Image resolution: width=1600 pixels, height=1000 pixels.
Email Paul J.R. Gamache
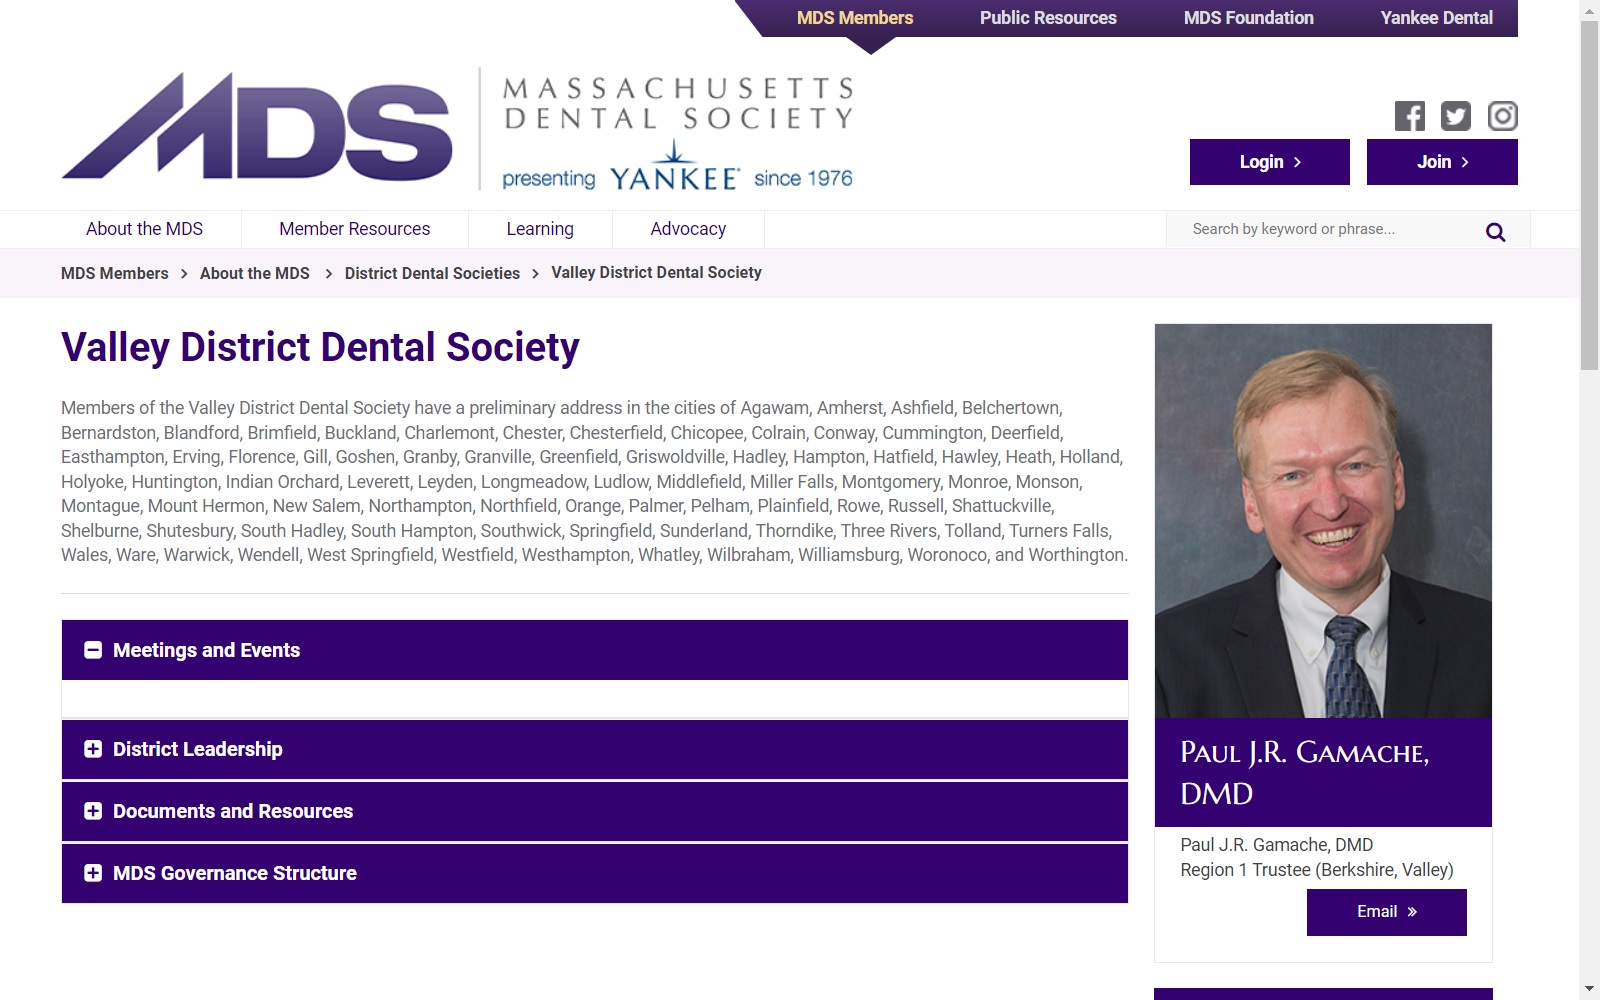pos(1386,912)
